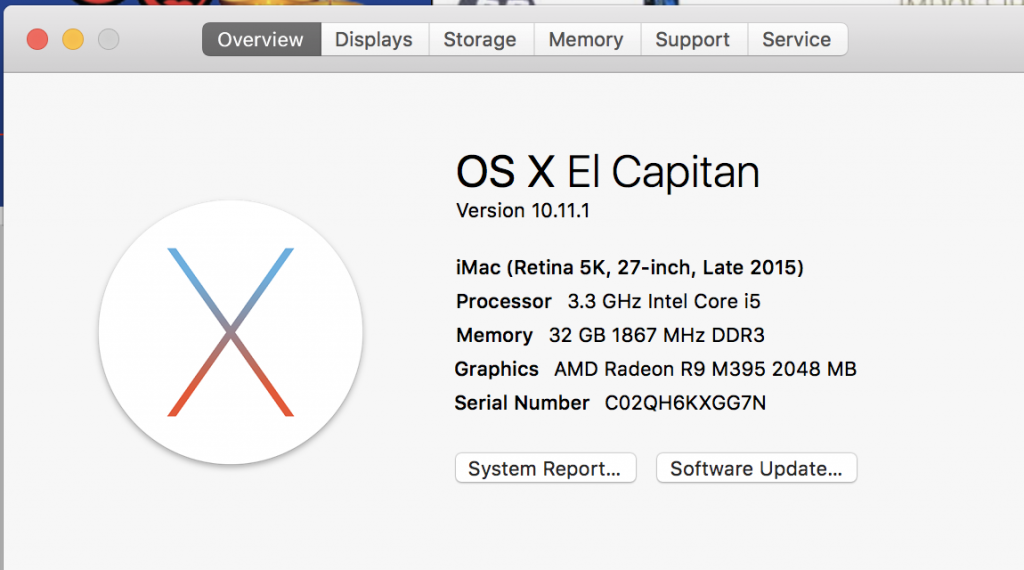Image resolution: width=1024 pixels, height=570 pixels.
Task: Open the Displays tab
Action: (x=374, y=39)
